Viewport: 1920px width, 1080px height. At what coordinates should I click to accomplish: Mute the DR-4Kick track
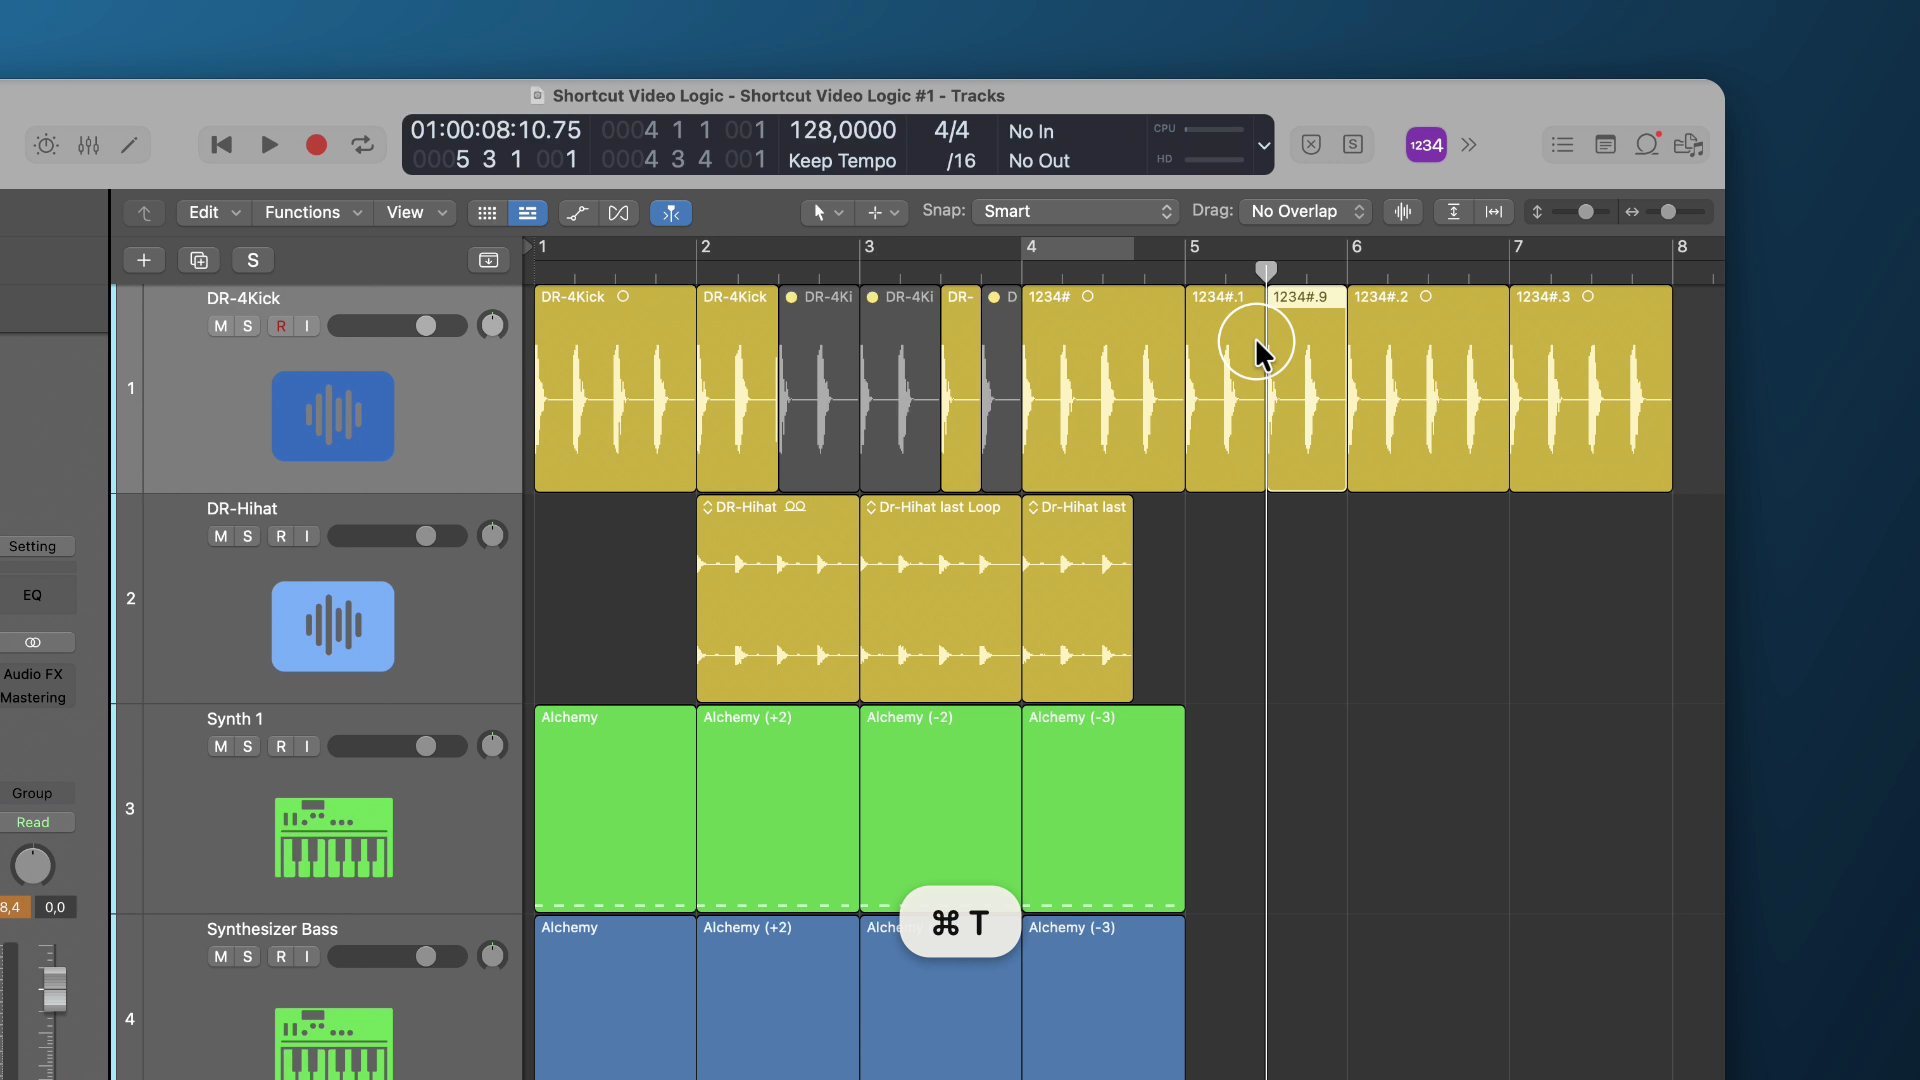coord(221,326)
